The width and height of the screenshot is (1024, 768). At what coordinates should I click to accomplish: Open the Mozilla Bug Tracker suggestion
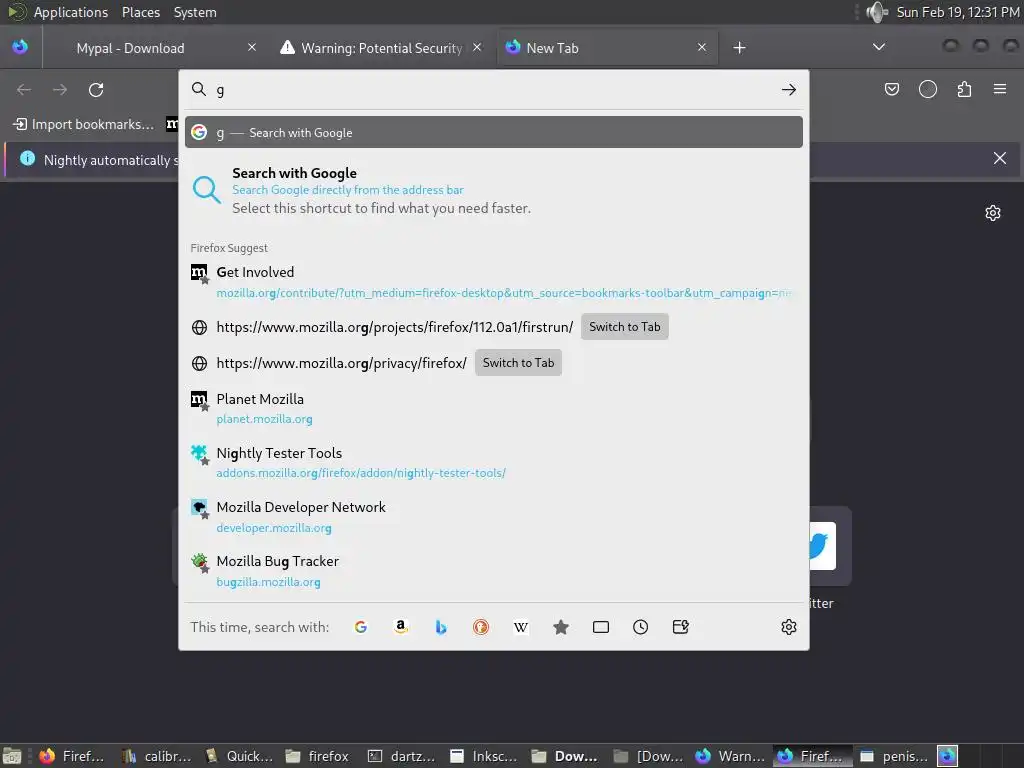tap(494, 571)
